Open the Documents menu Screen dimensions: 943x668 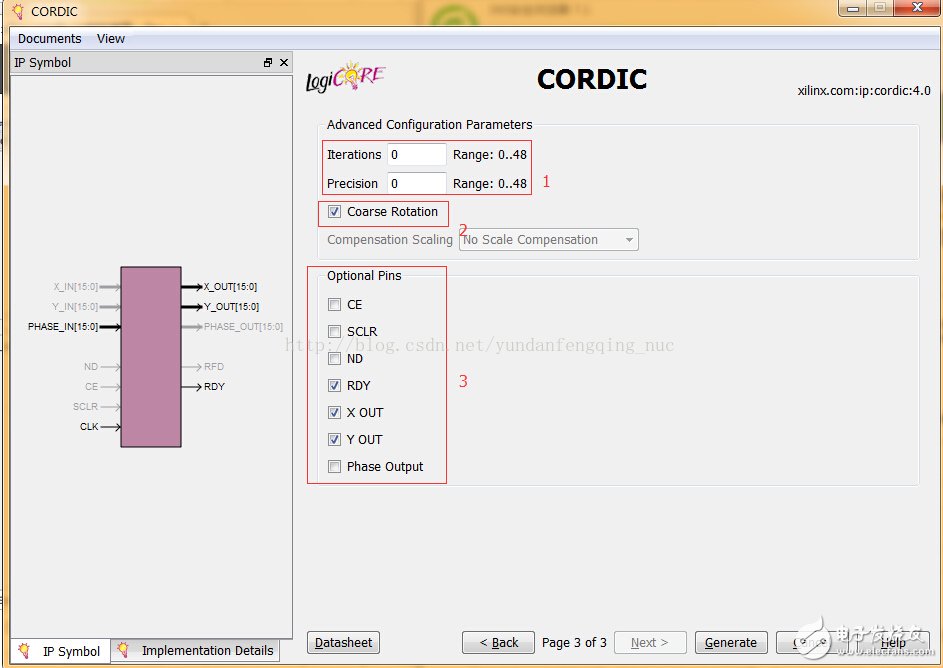coord(48,38)
